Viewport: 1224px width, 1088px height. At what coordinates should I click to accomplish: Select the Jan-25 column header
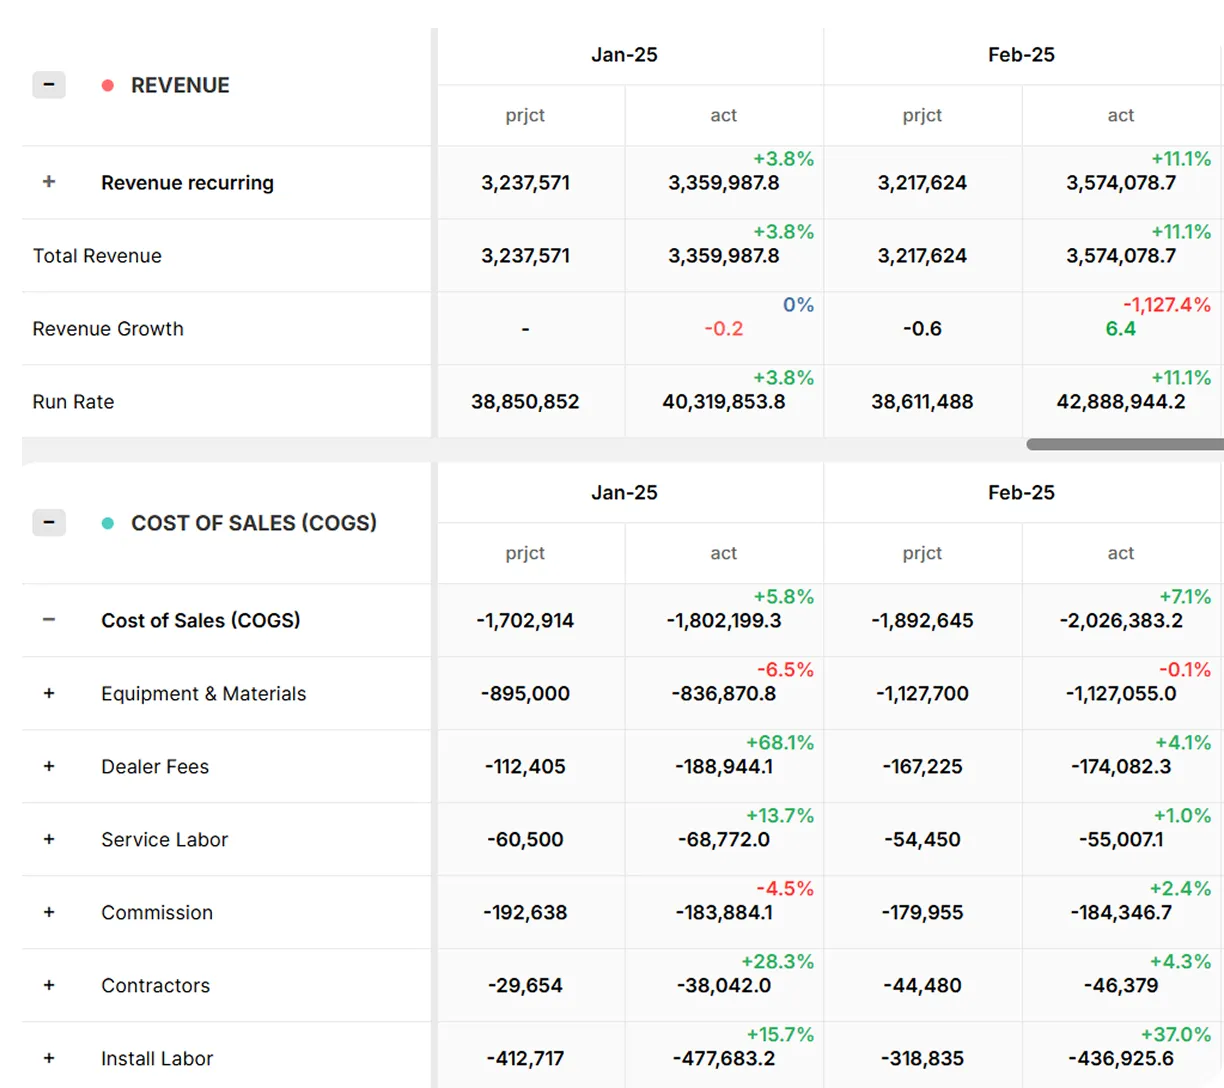coord(624,55)
